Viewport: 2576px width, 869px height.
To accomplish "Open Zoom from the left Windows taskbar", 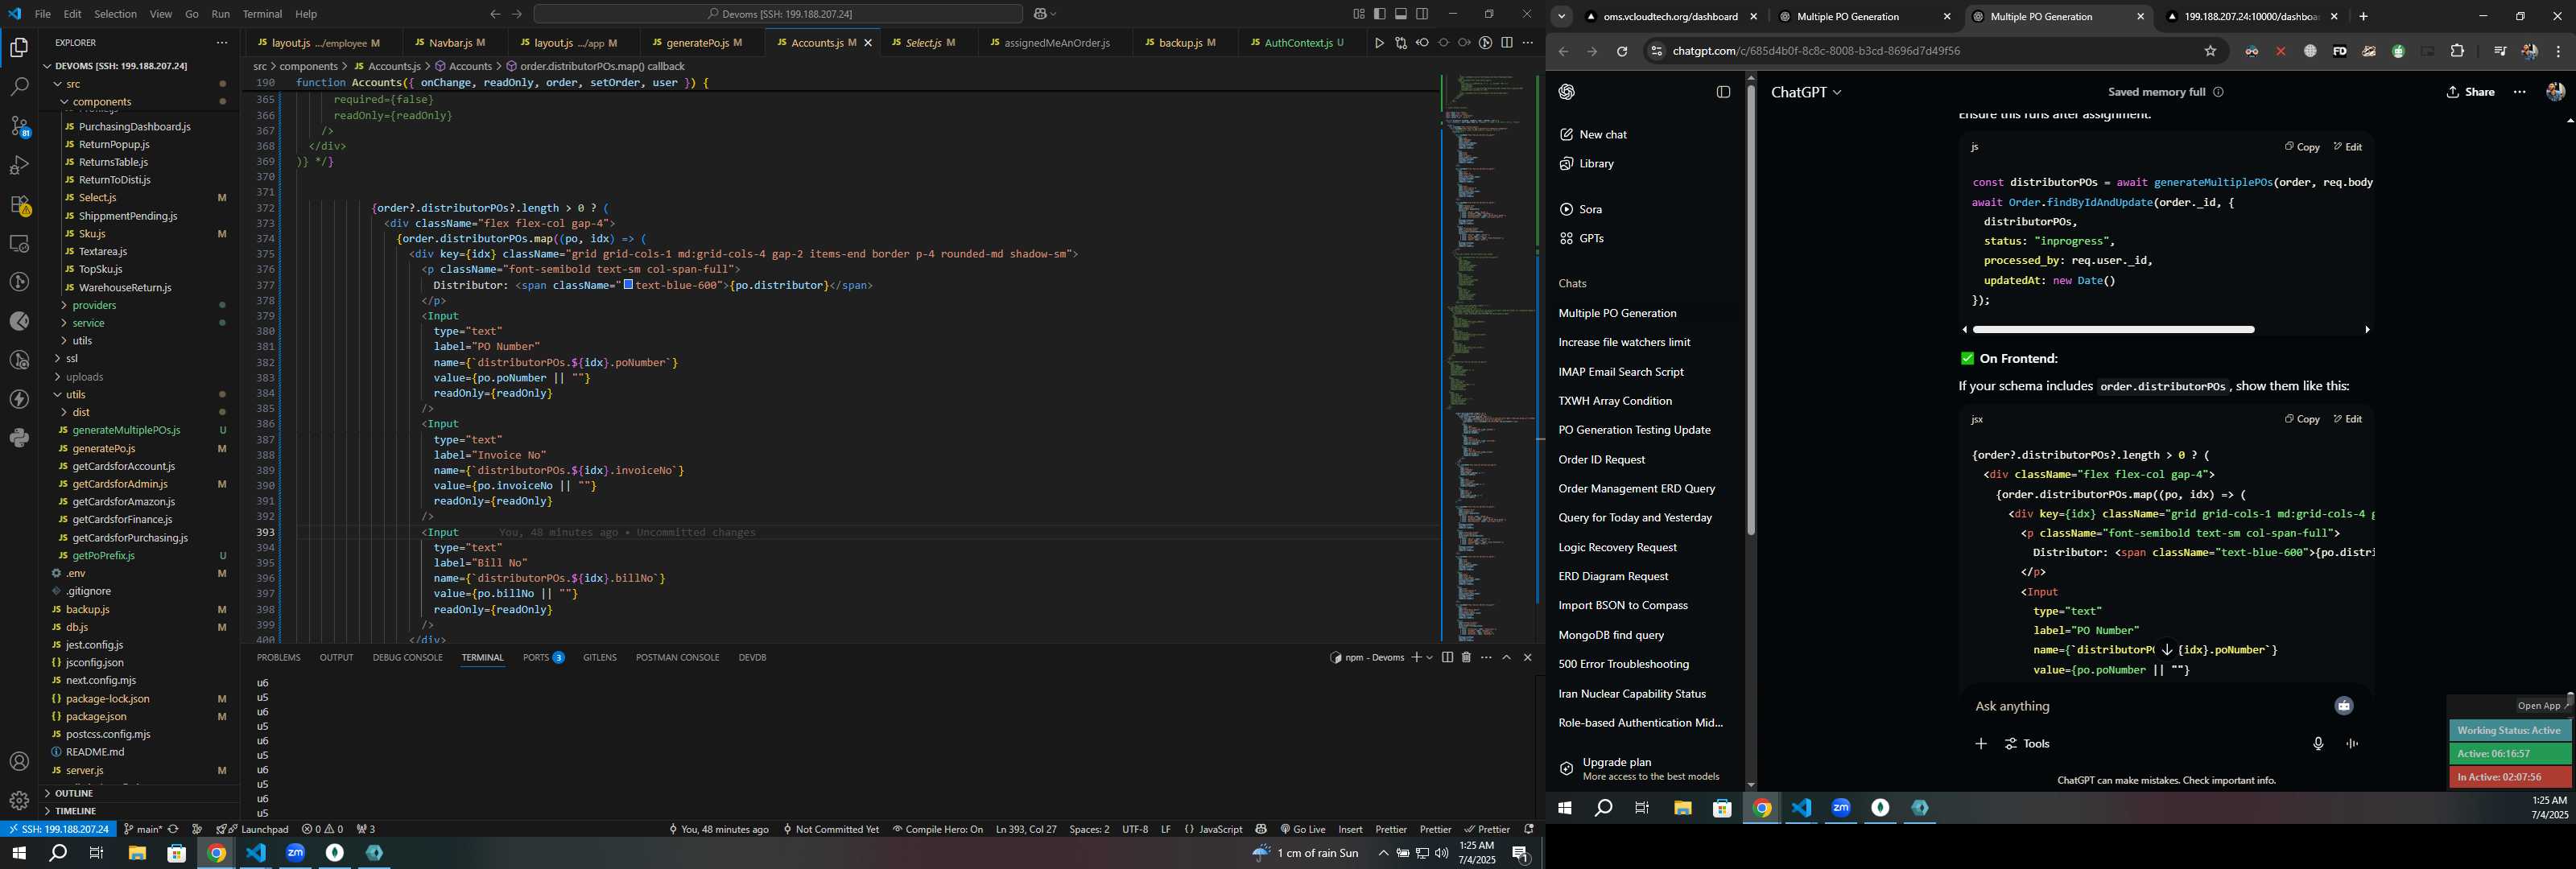I will 295,853.
